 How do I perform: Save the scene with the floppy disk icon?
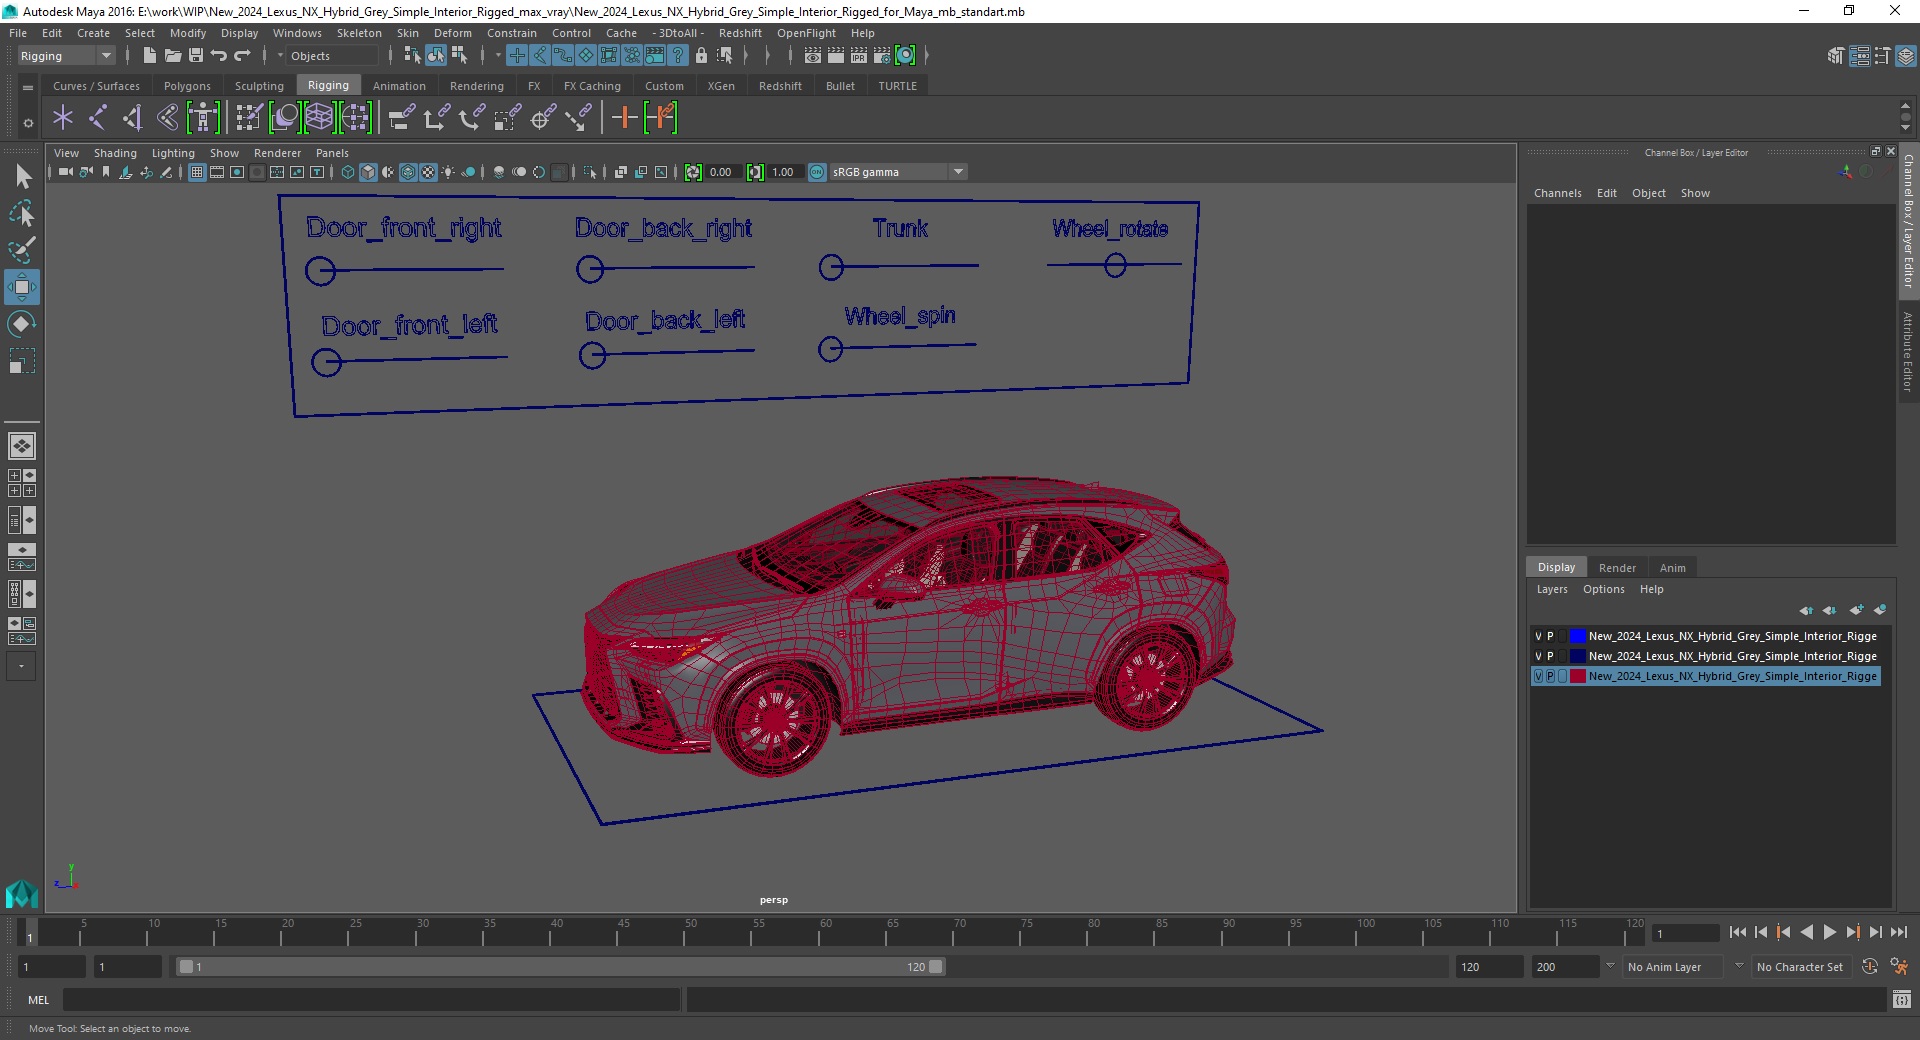pos(196,55)
